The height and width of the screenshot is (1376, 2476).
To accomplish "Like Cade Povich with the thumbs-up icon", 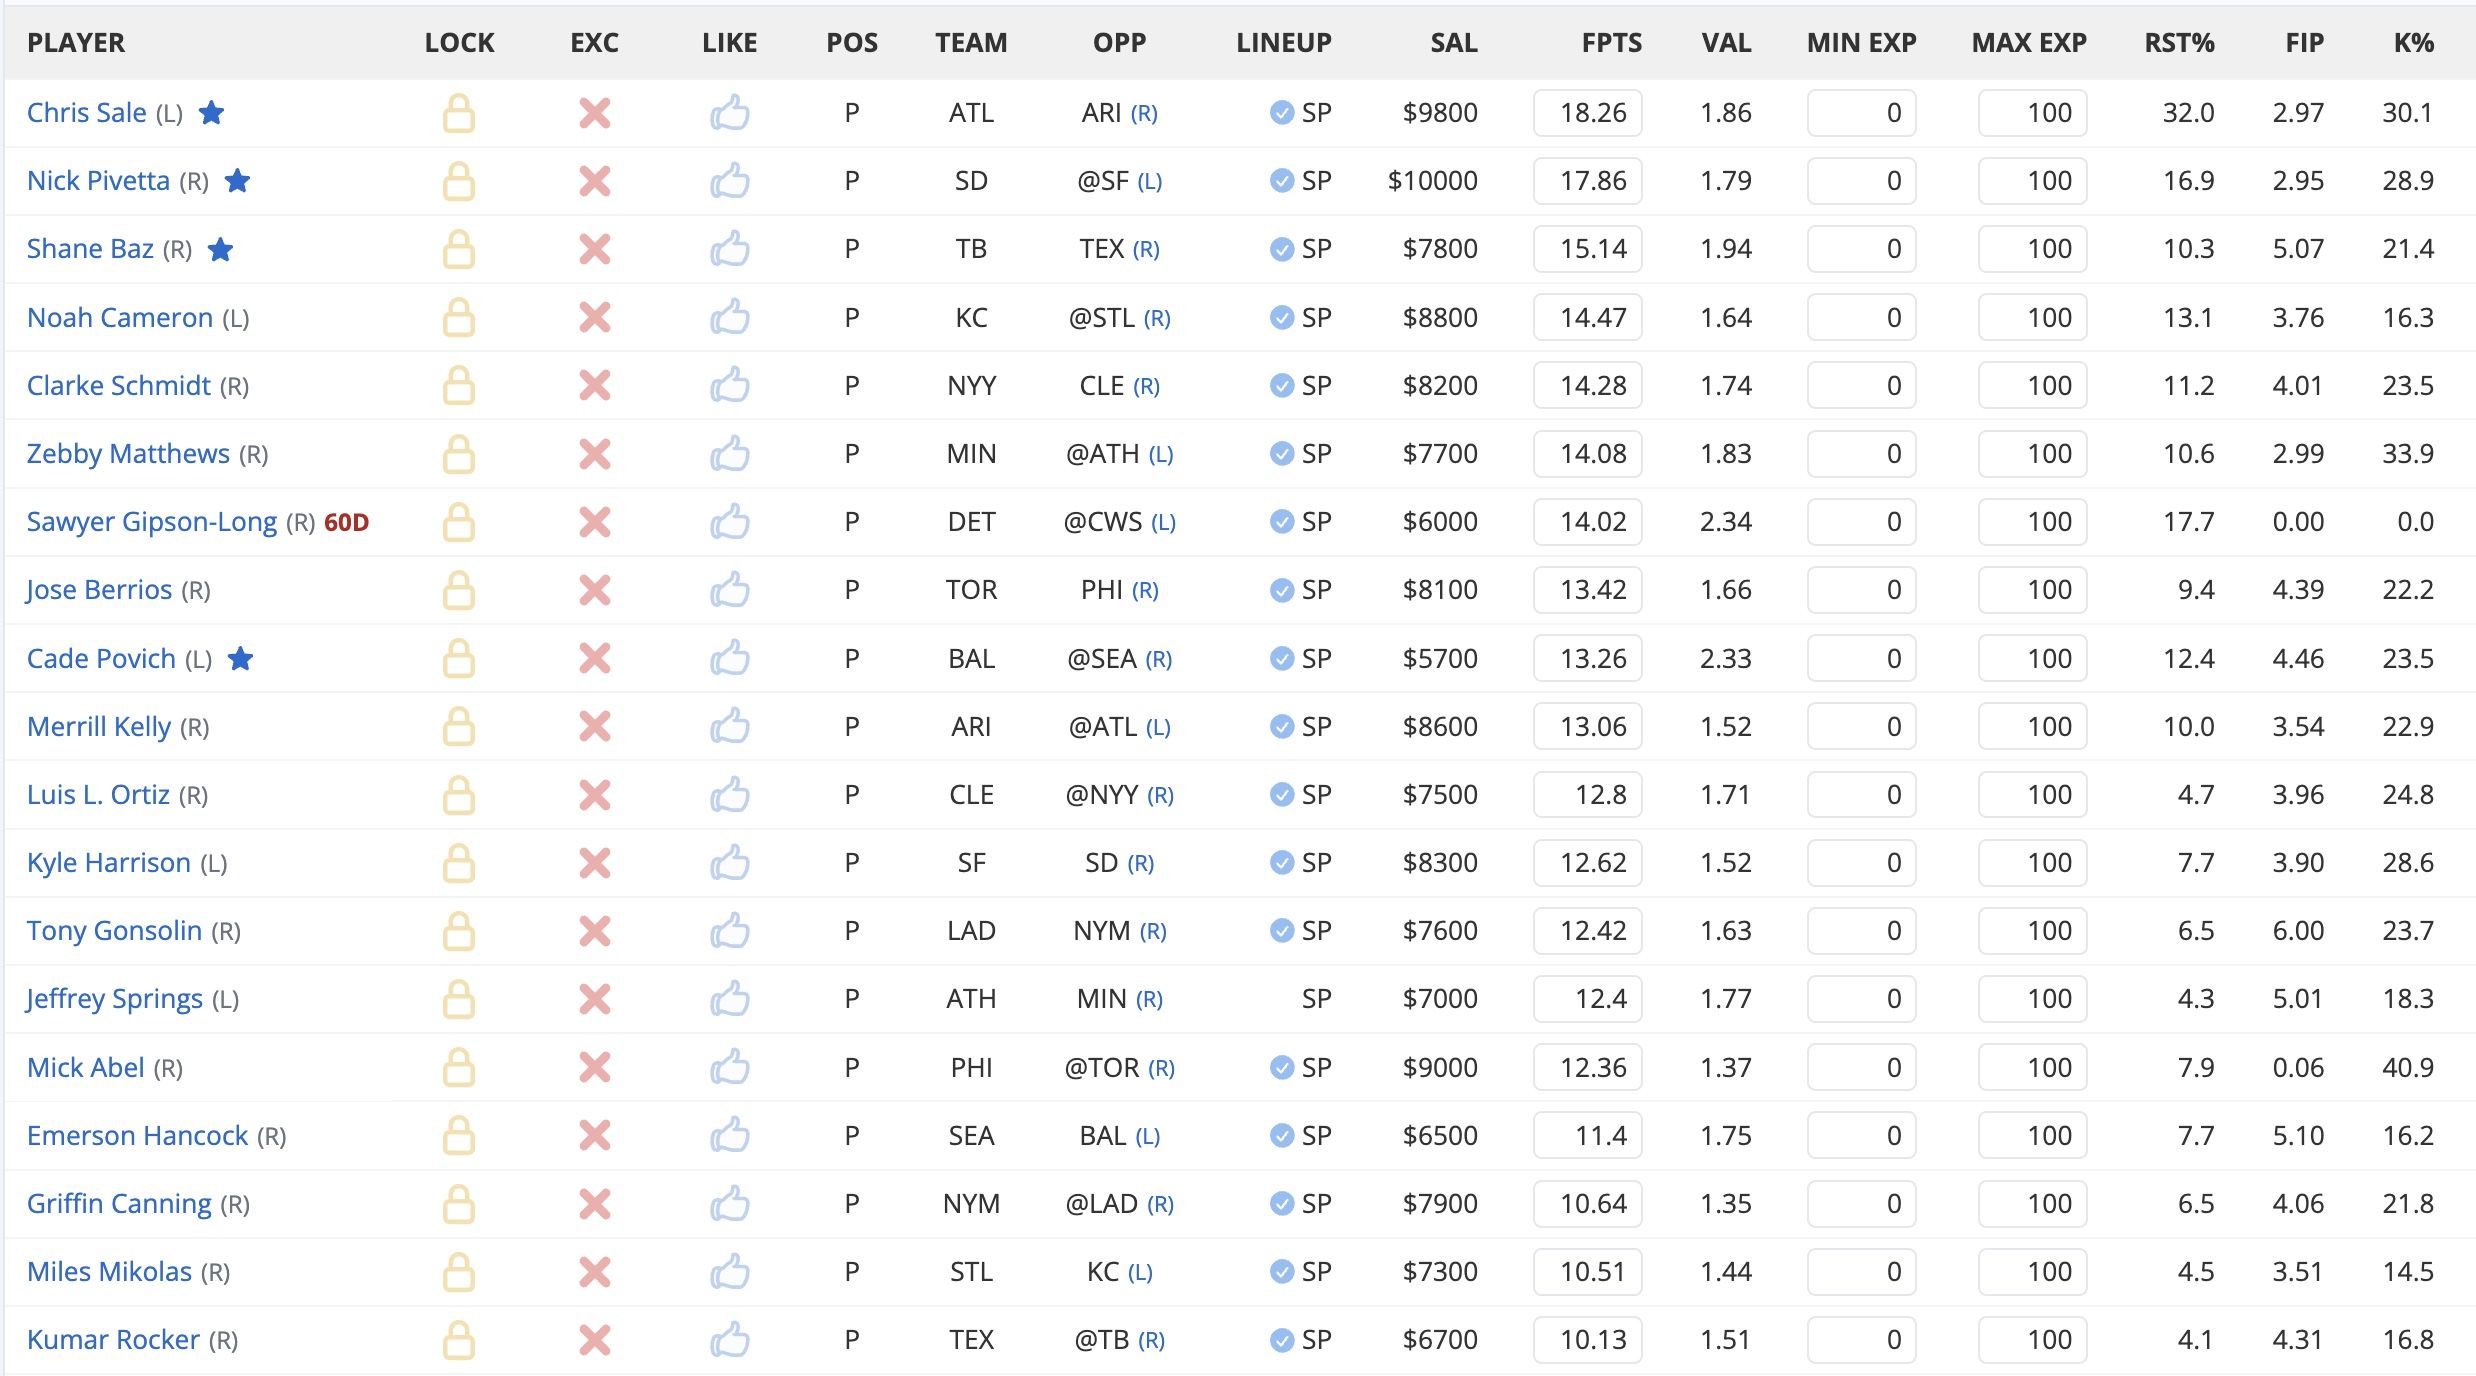I will click(730, 658).
